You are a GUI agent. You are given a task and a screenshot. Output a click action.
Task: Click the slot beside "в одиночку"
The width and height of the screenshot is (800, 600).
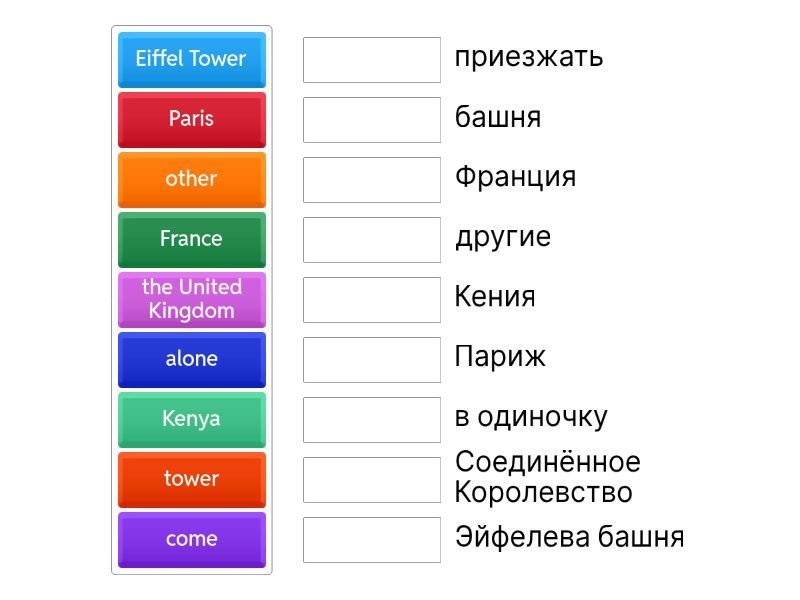point(372,420)
